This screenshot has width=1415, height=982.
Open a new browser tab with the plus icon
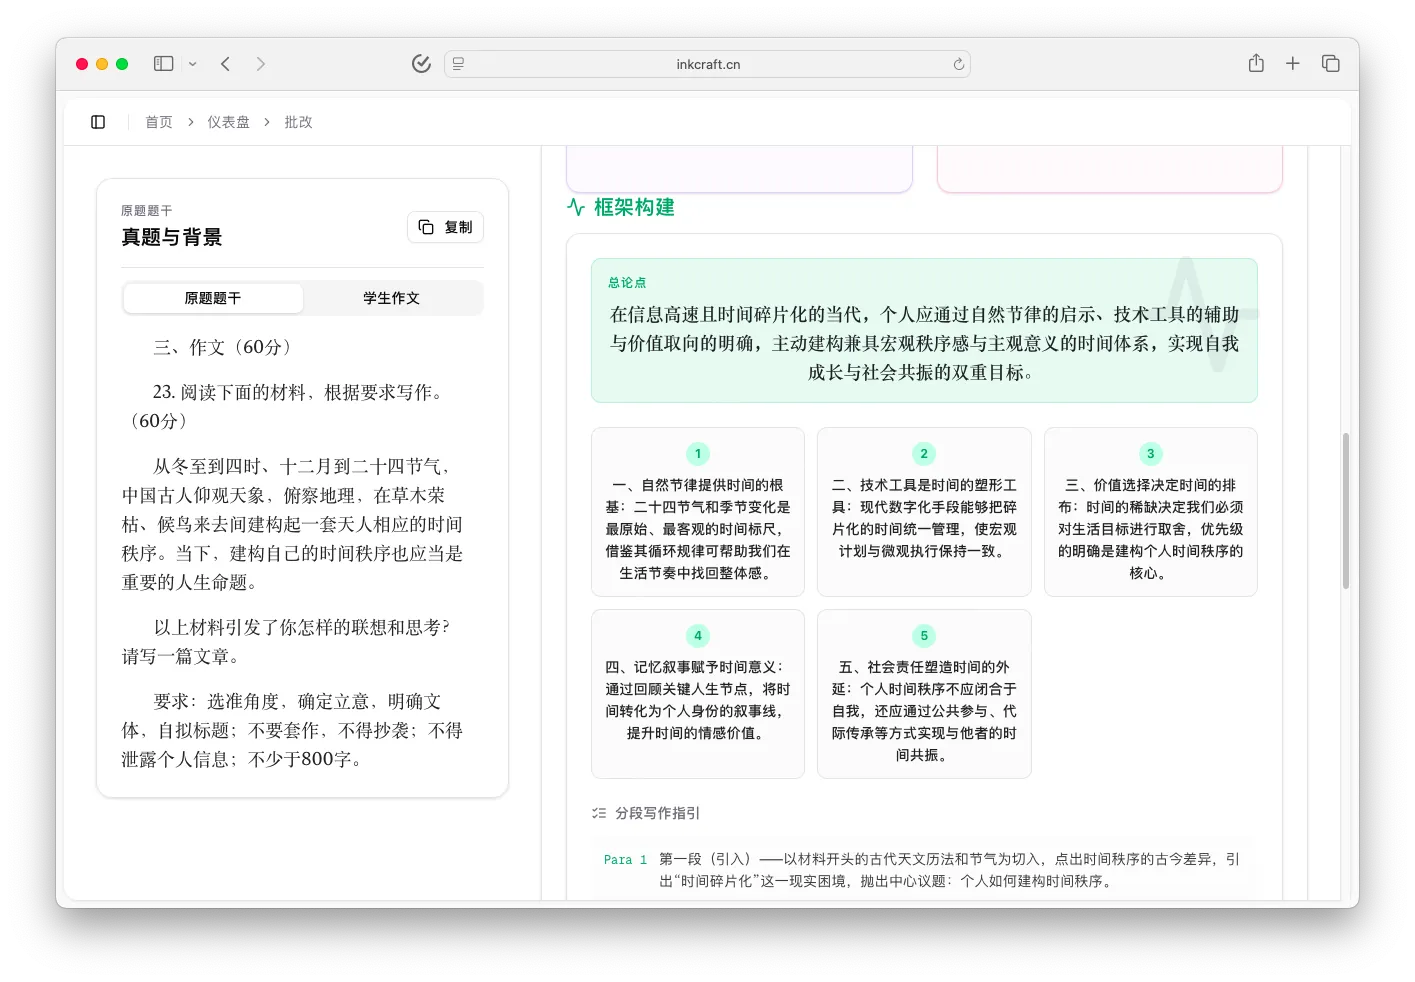[x=1292, y=62]
